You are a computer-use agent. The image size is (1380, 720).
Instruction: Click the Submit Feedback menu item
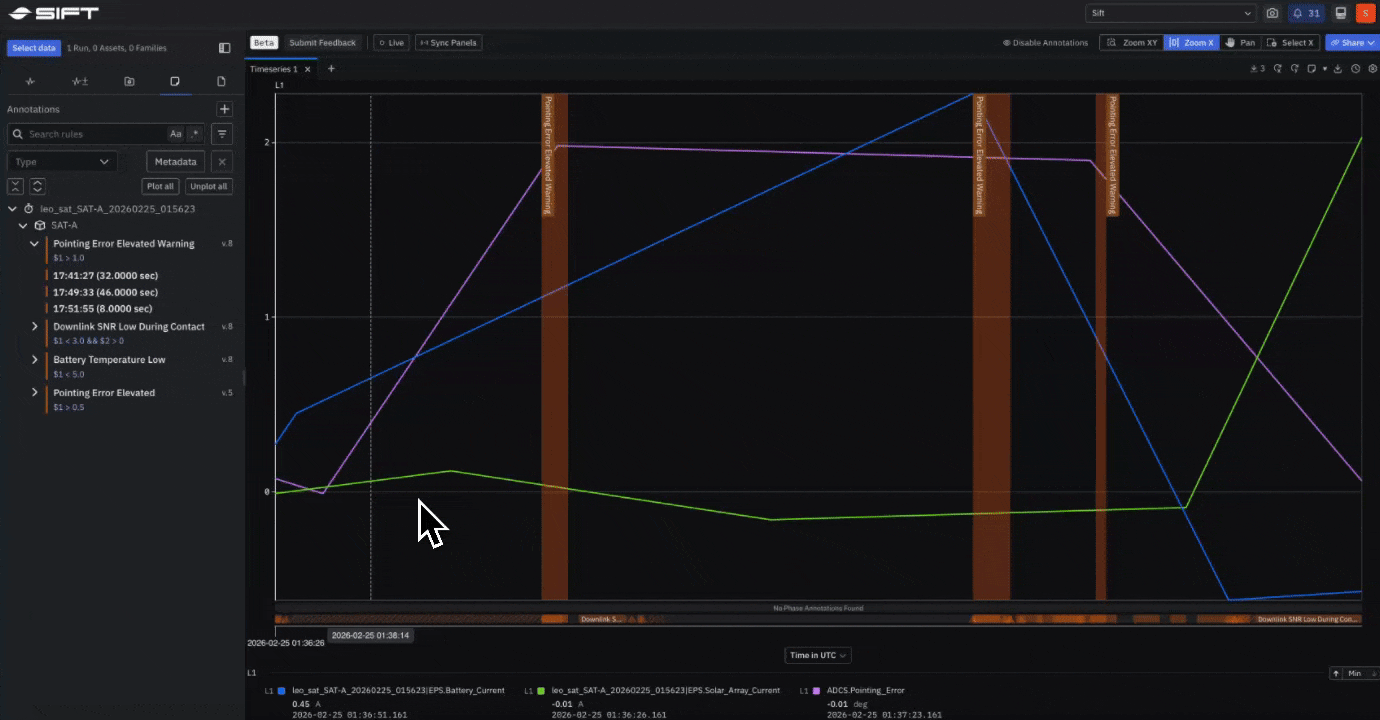[x=322, y=42]
